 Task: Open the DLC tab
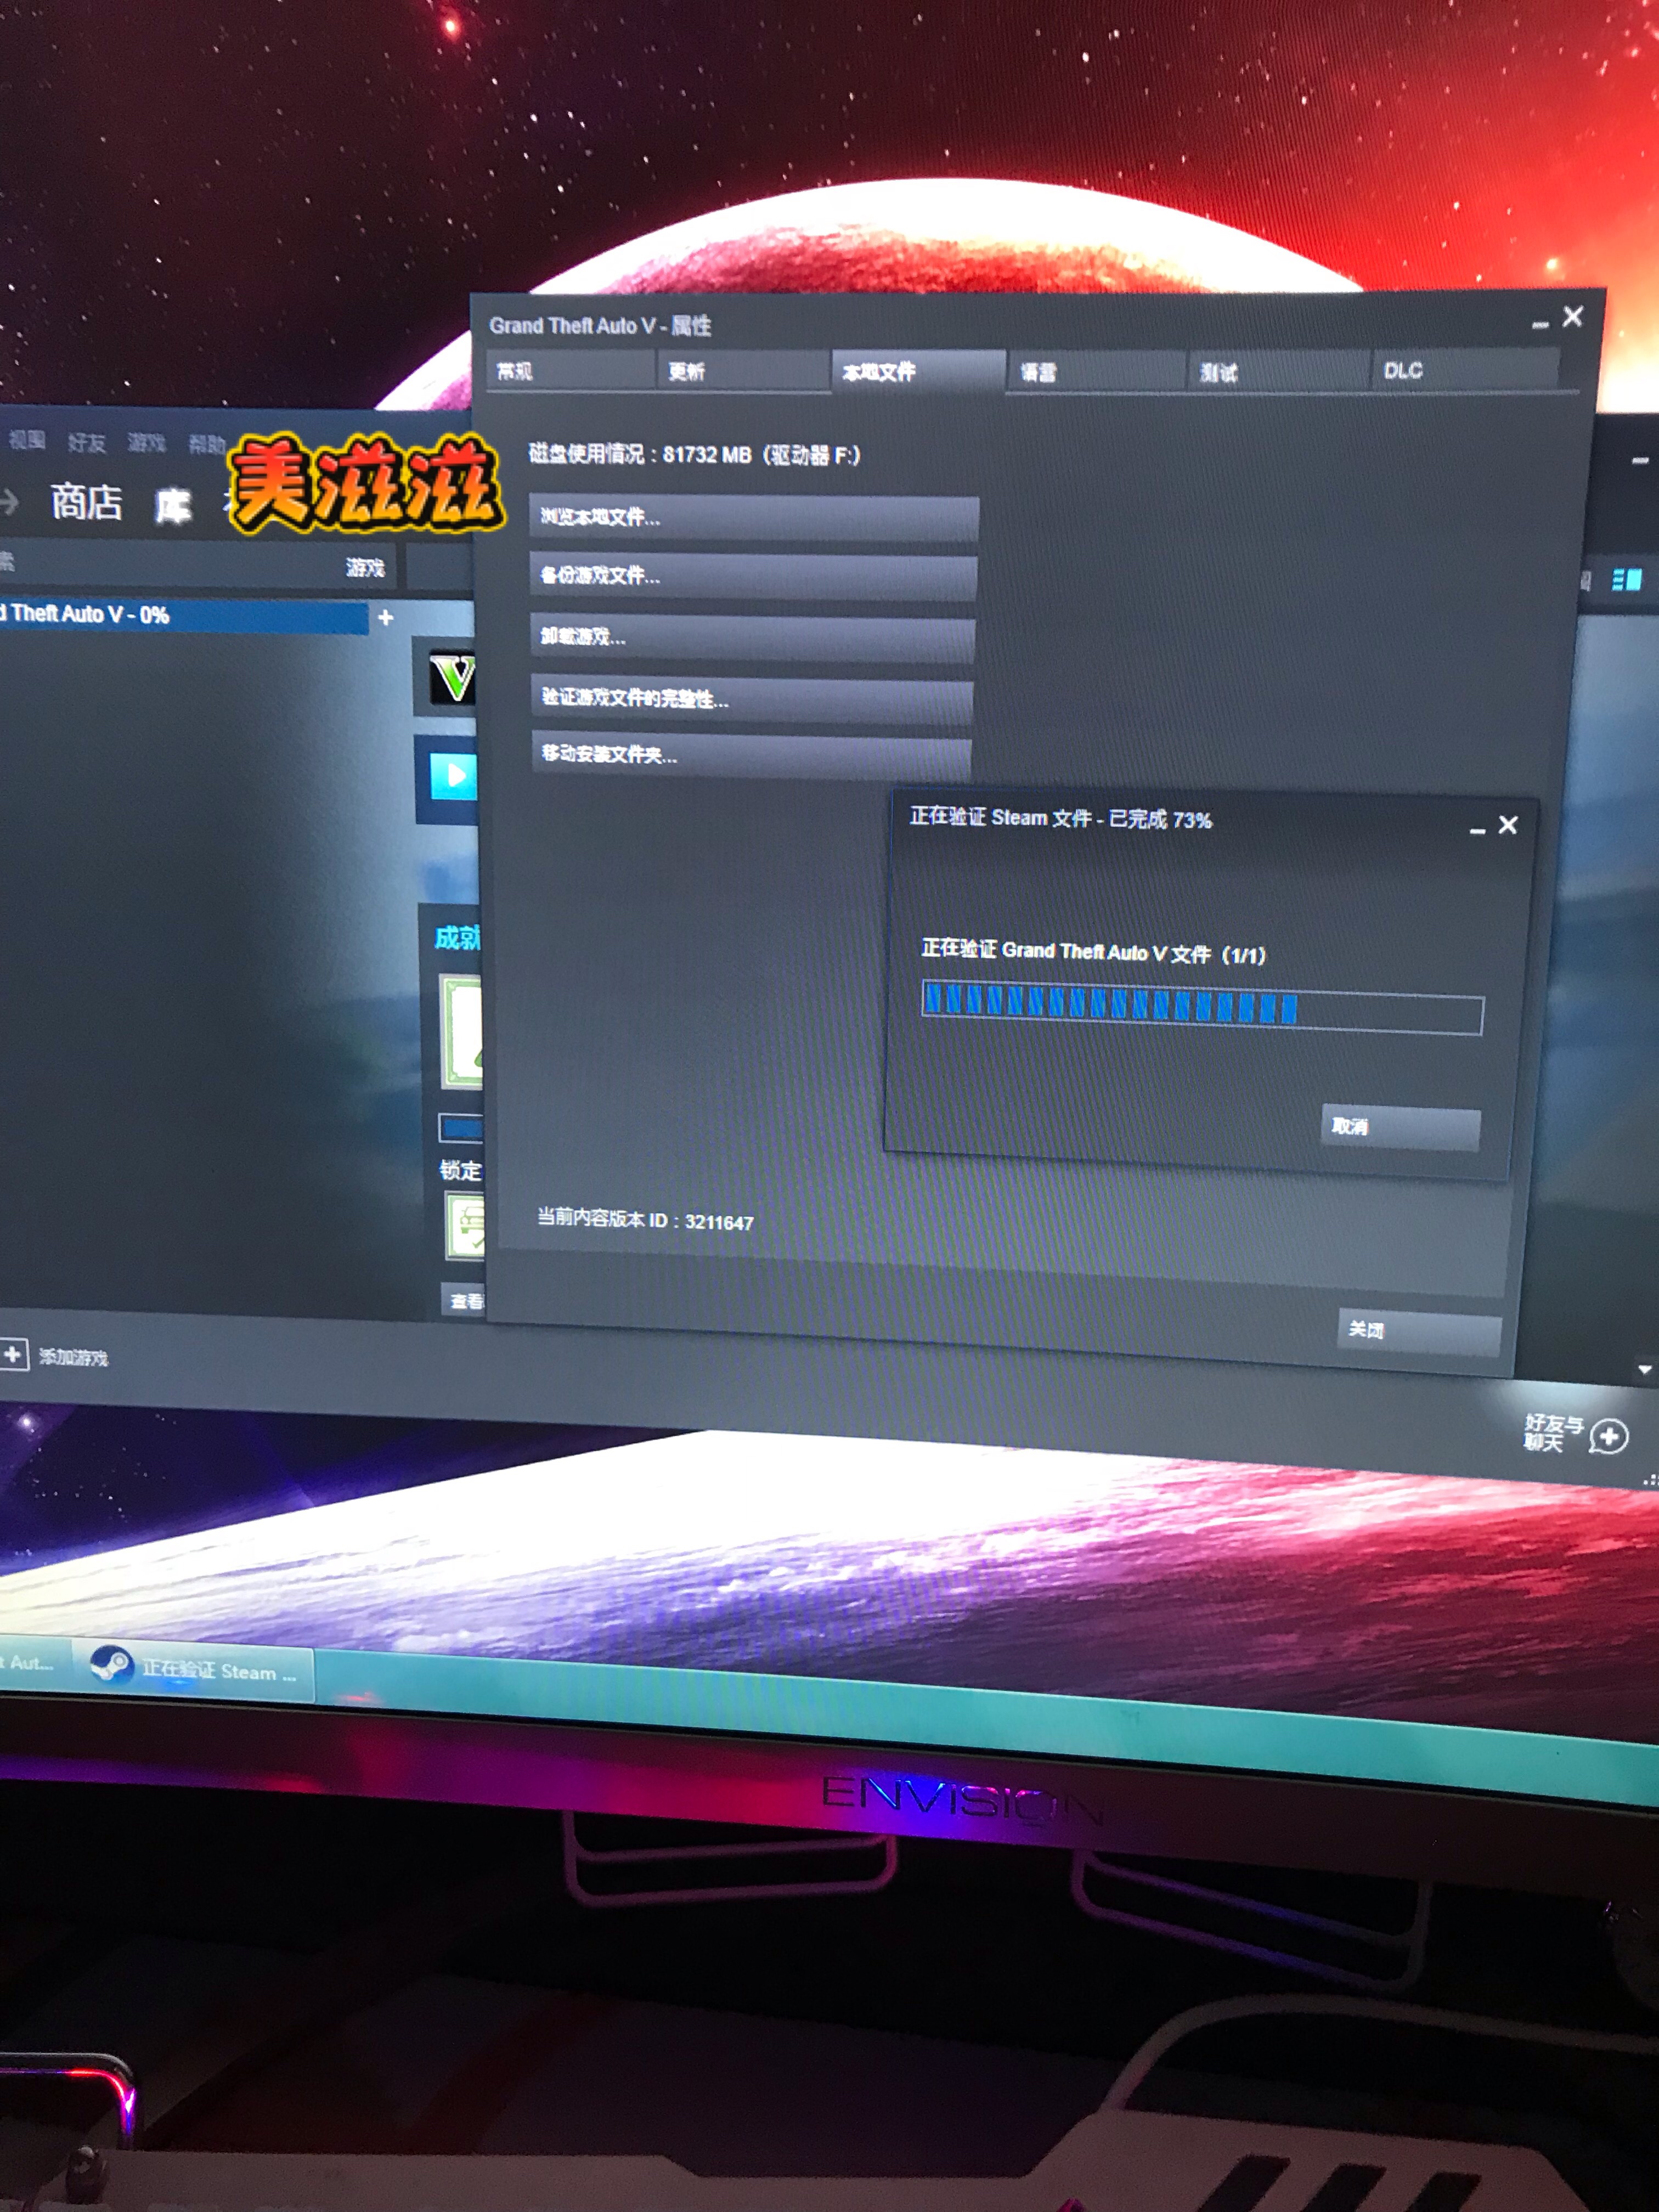[x=1464, y=370]
